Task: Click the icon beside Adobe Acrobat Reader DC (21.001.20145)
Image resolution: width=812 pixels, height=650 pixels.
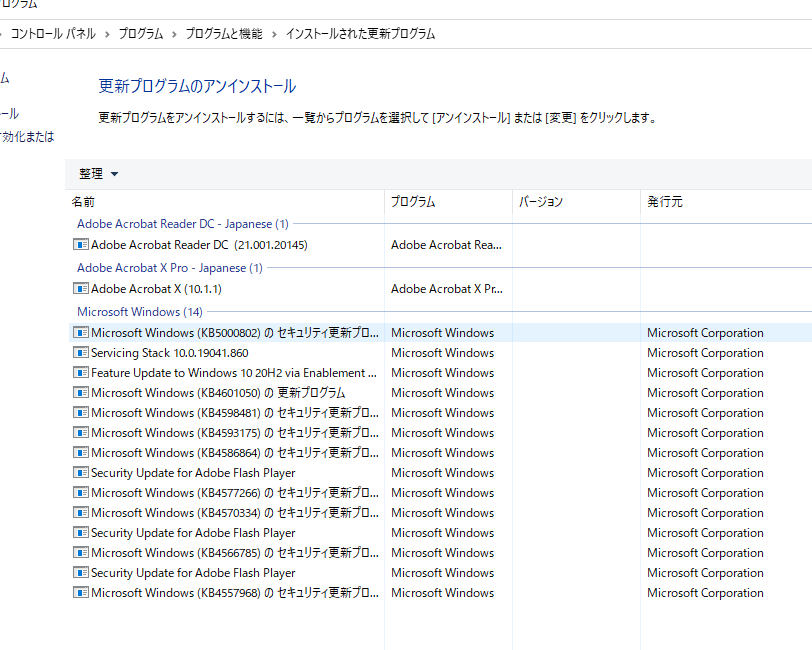Action: point(80,244)
